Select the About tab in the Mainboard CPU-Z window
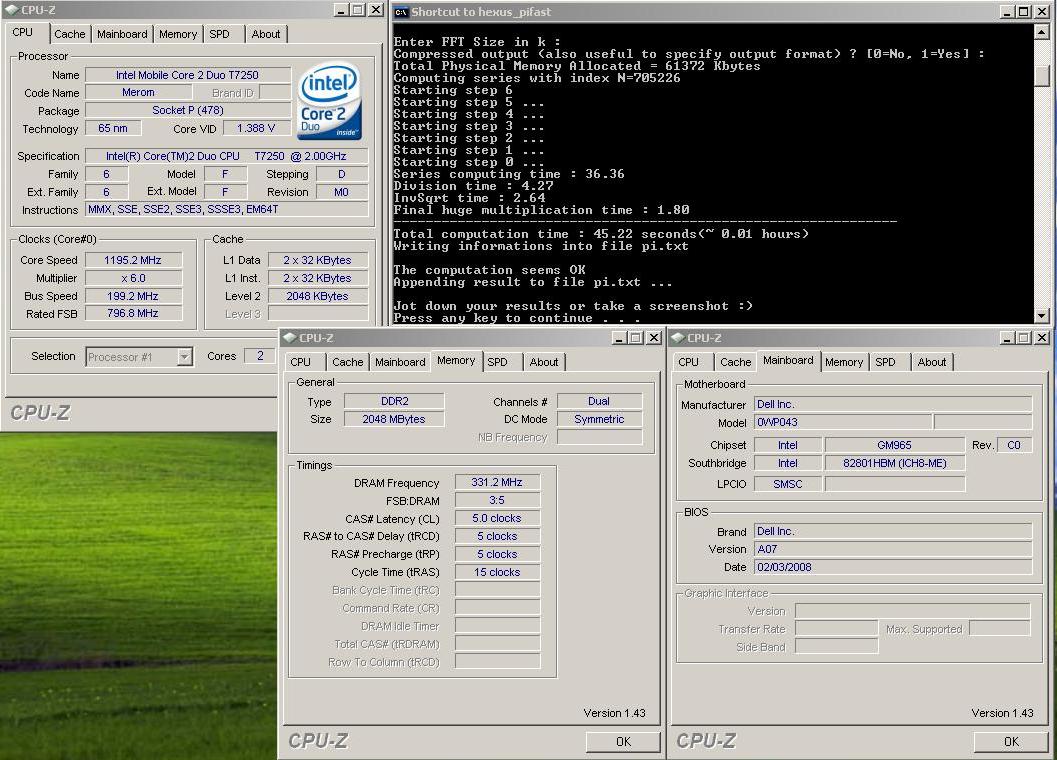The width and height of the screenshot is (1057, 760). click(x=932, y=361)
